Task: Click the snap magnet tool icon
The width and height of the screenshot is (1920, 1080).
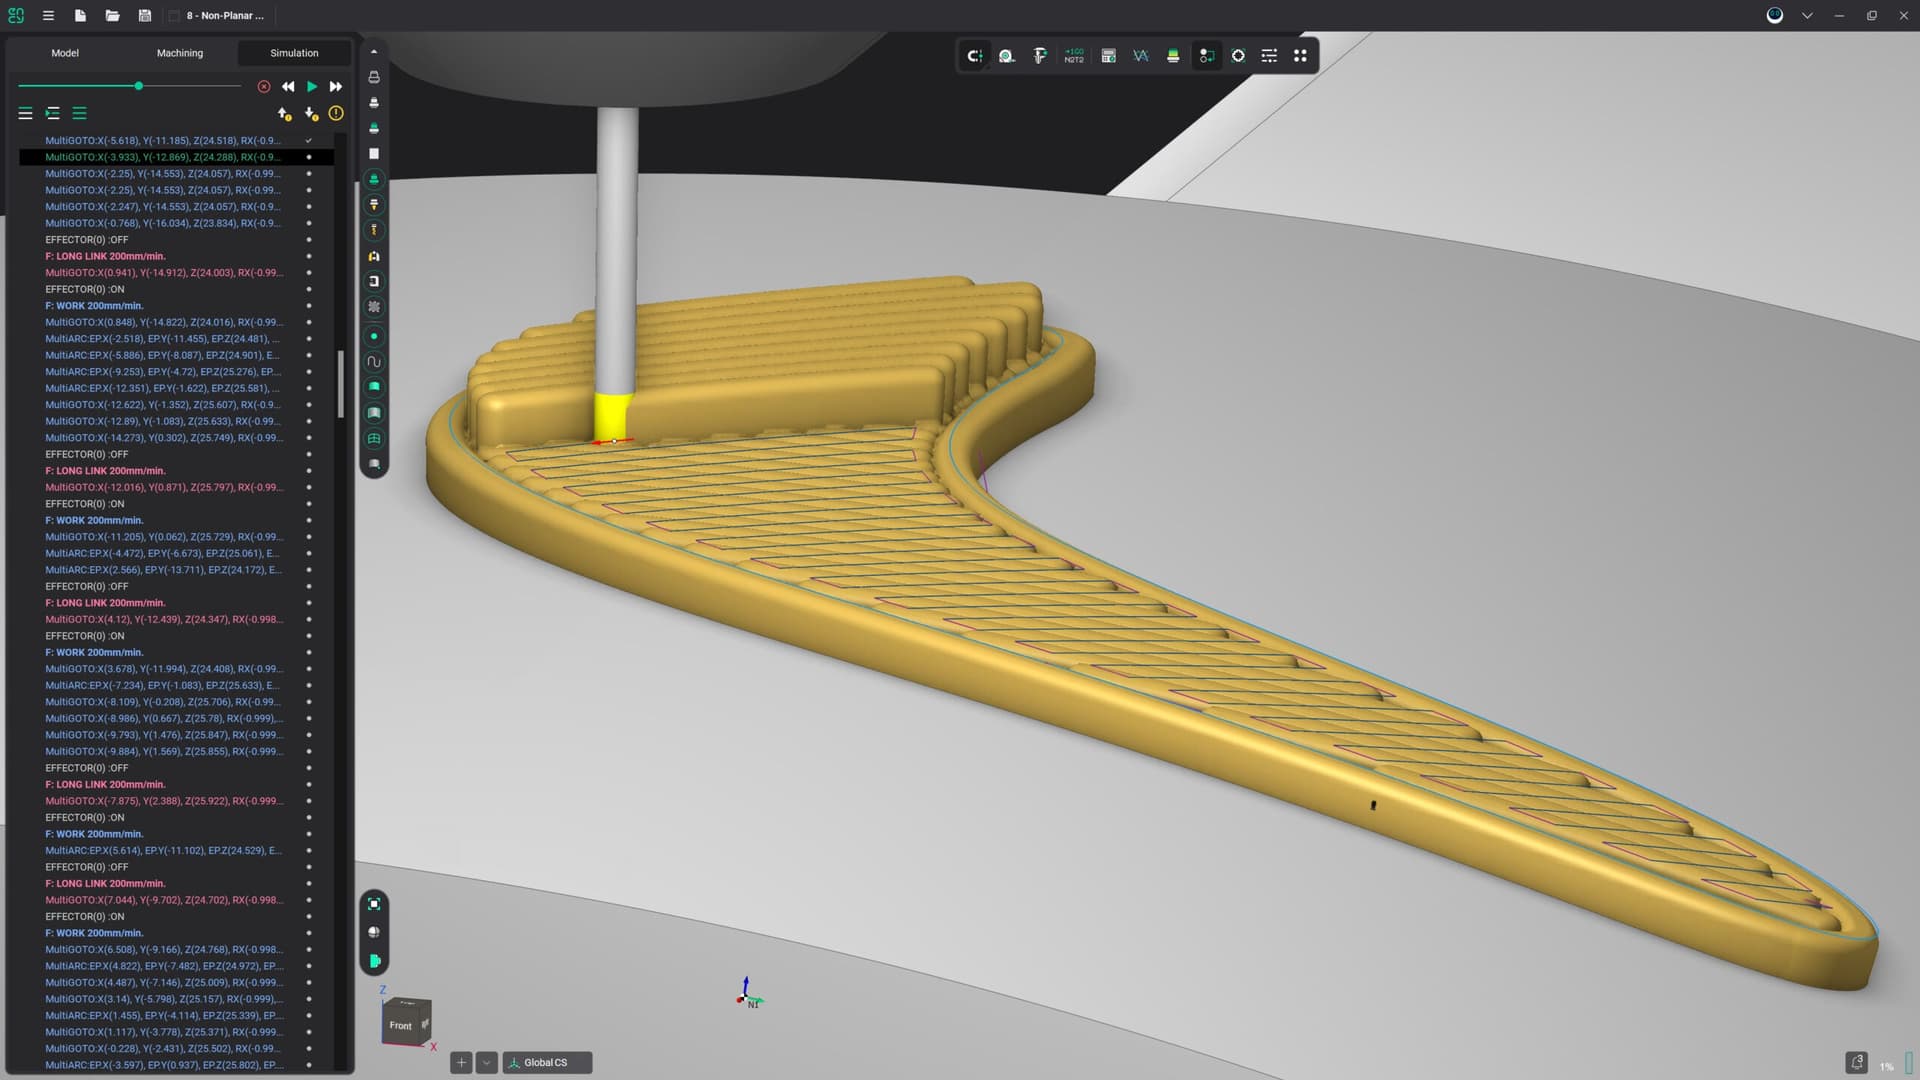Action: coord(974,56)
